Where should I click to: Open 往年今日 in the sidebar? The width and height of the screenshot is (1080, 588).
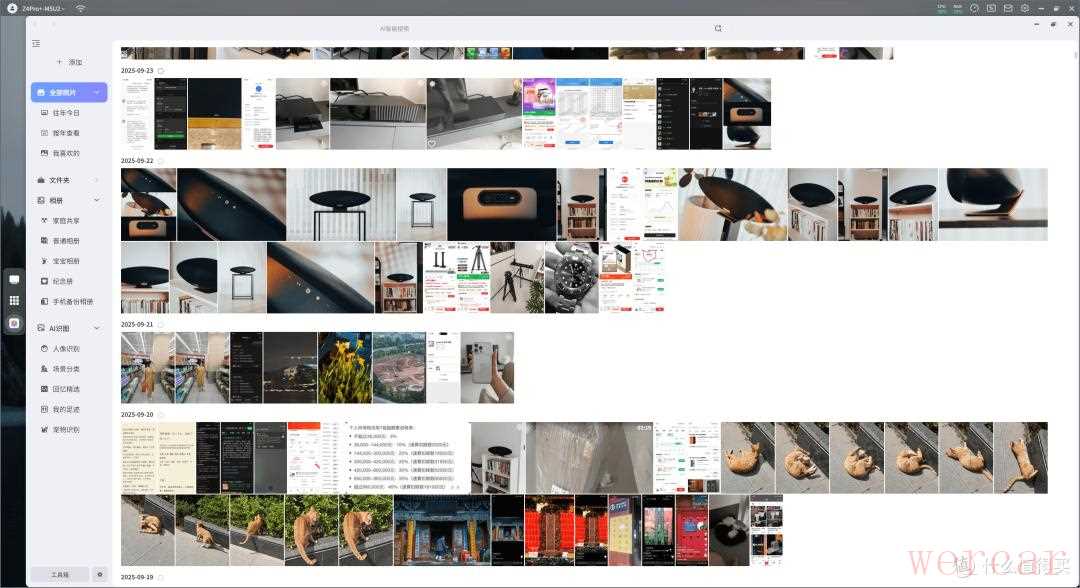click(66, 113)
